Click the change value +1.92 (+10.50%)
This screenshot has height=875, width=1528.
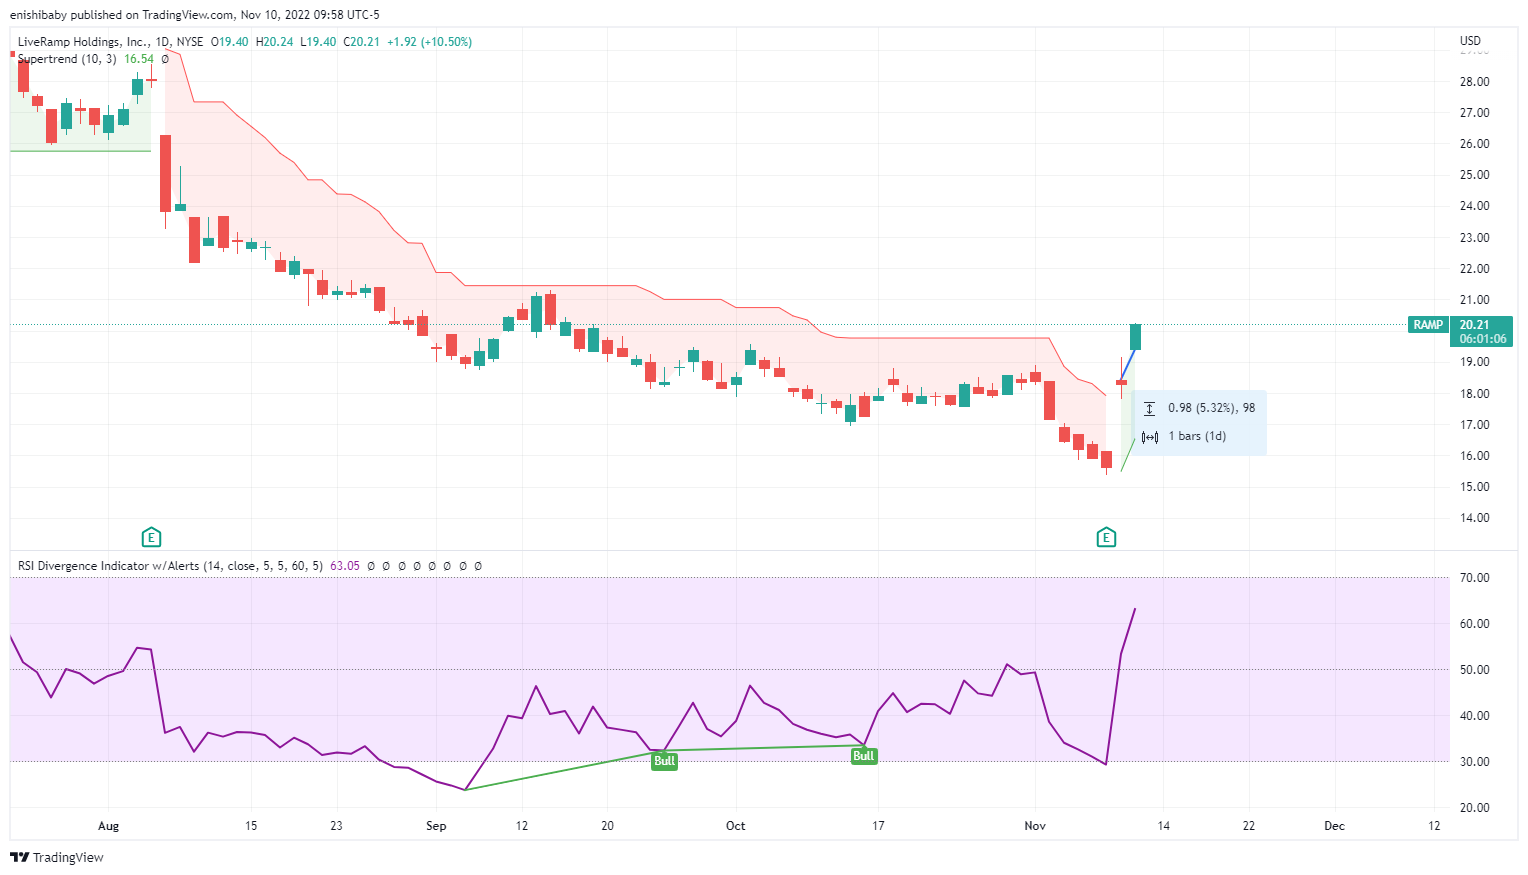click(x=430, y=42)
